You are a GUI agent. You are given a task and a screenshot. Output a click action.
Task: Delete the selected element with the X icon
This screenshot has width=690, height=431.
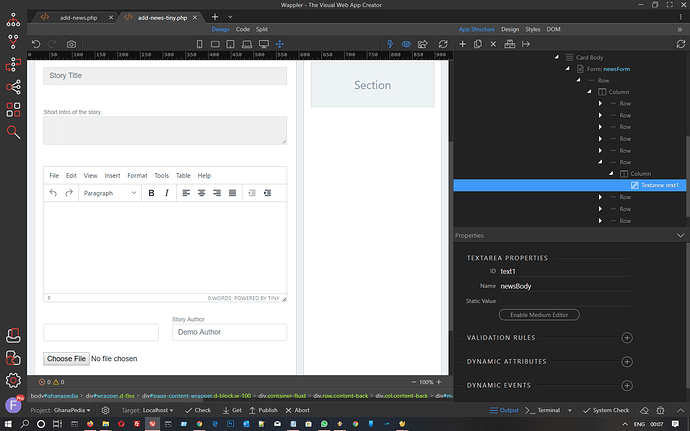pos(493,45)
